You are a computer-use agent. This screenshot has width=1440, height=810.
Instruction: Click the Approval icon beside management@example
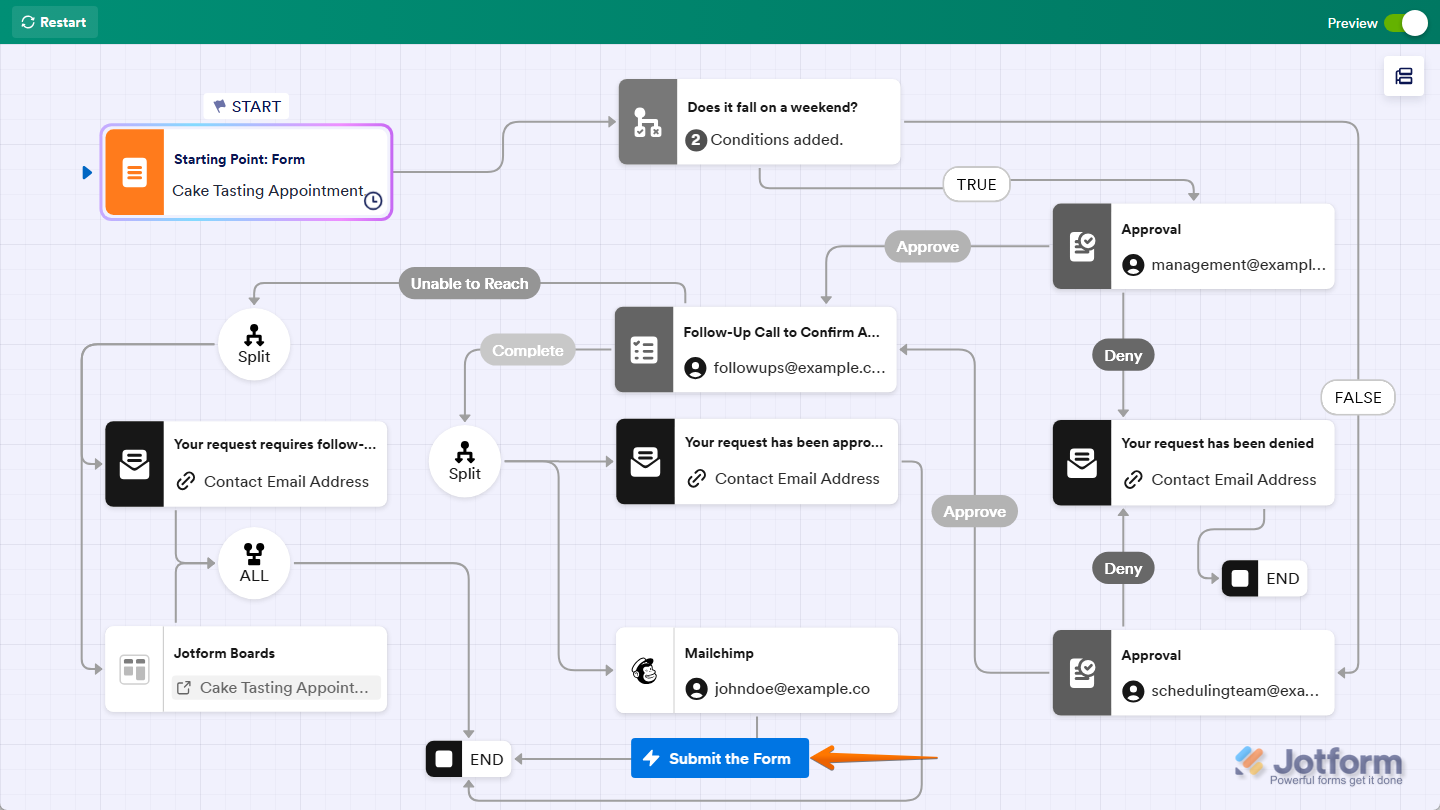click(x=1082, y=246)
